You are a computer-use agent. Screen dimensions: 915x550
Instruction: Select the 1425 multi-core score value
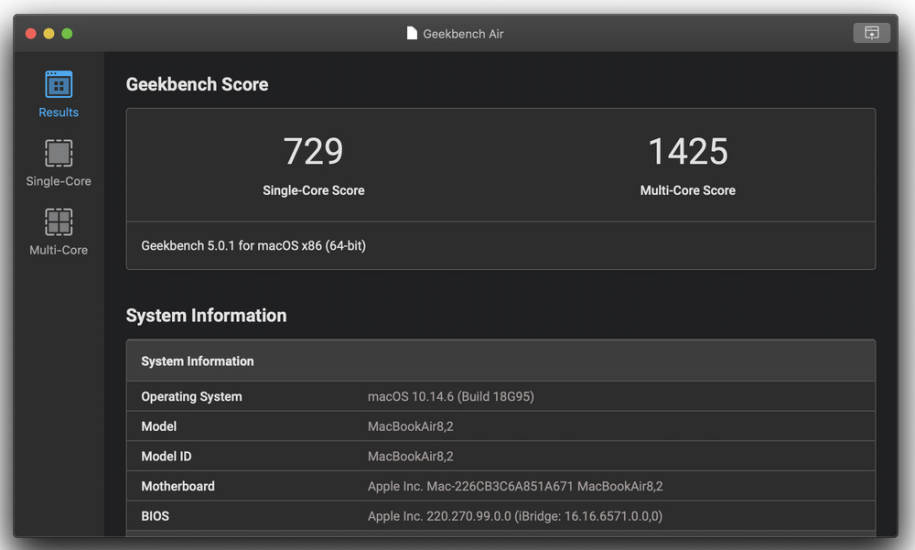688,152
